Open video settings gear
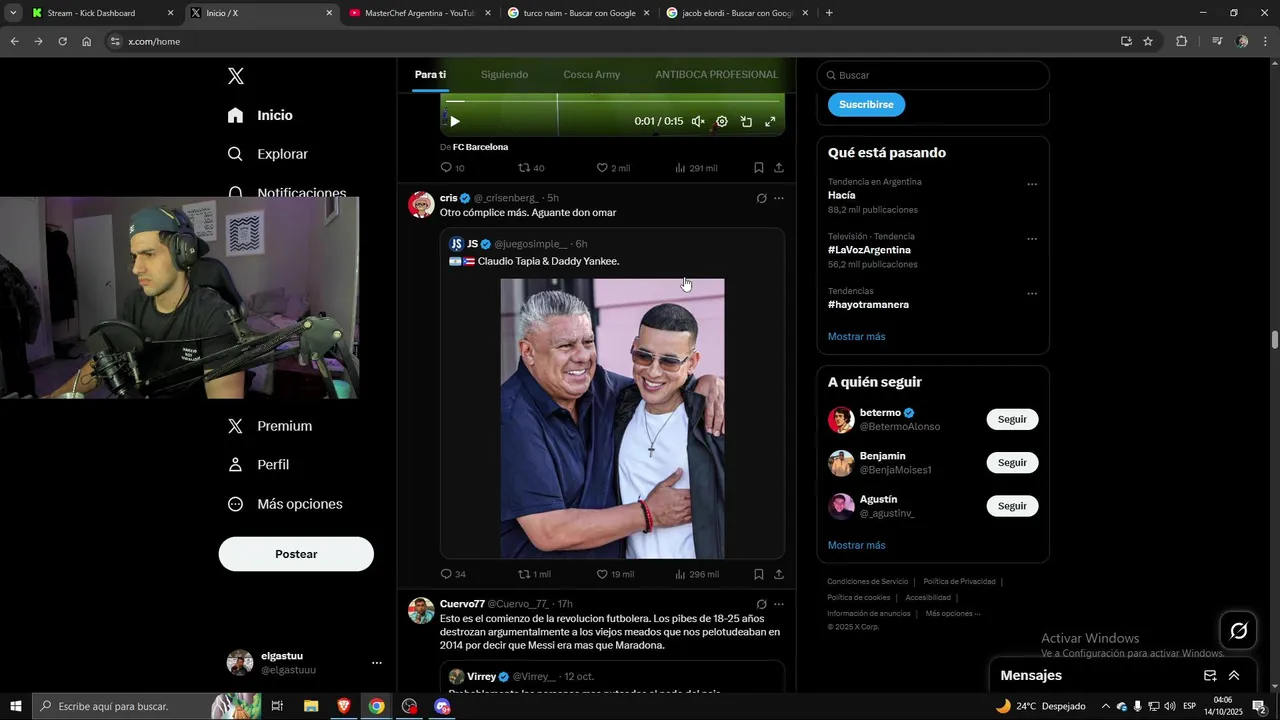The image size is (1280, 720). (722, 122)
